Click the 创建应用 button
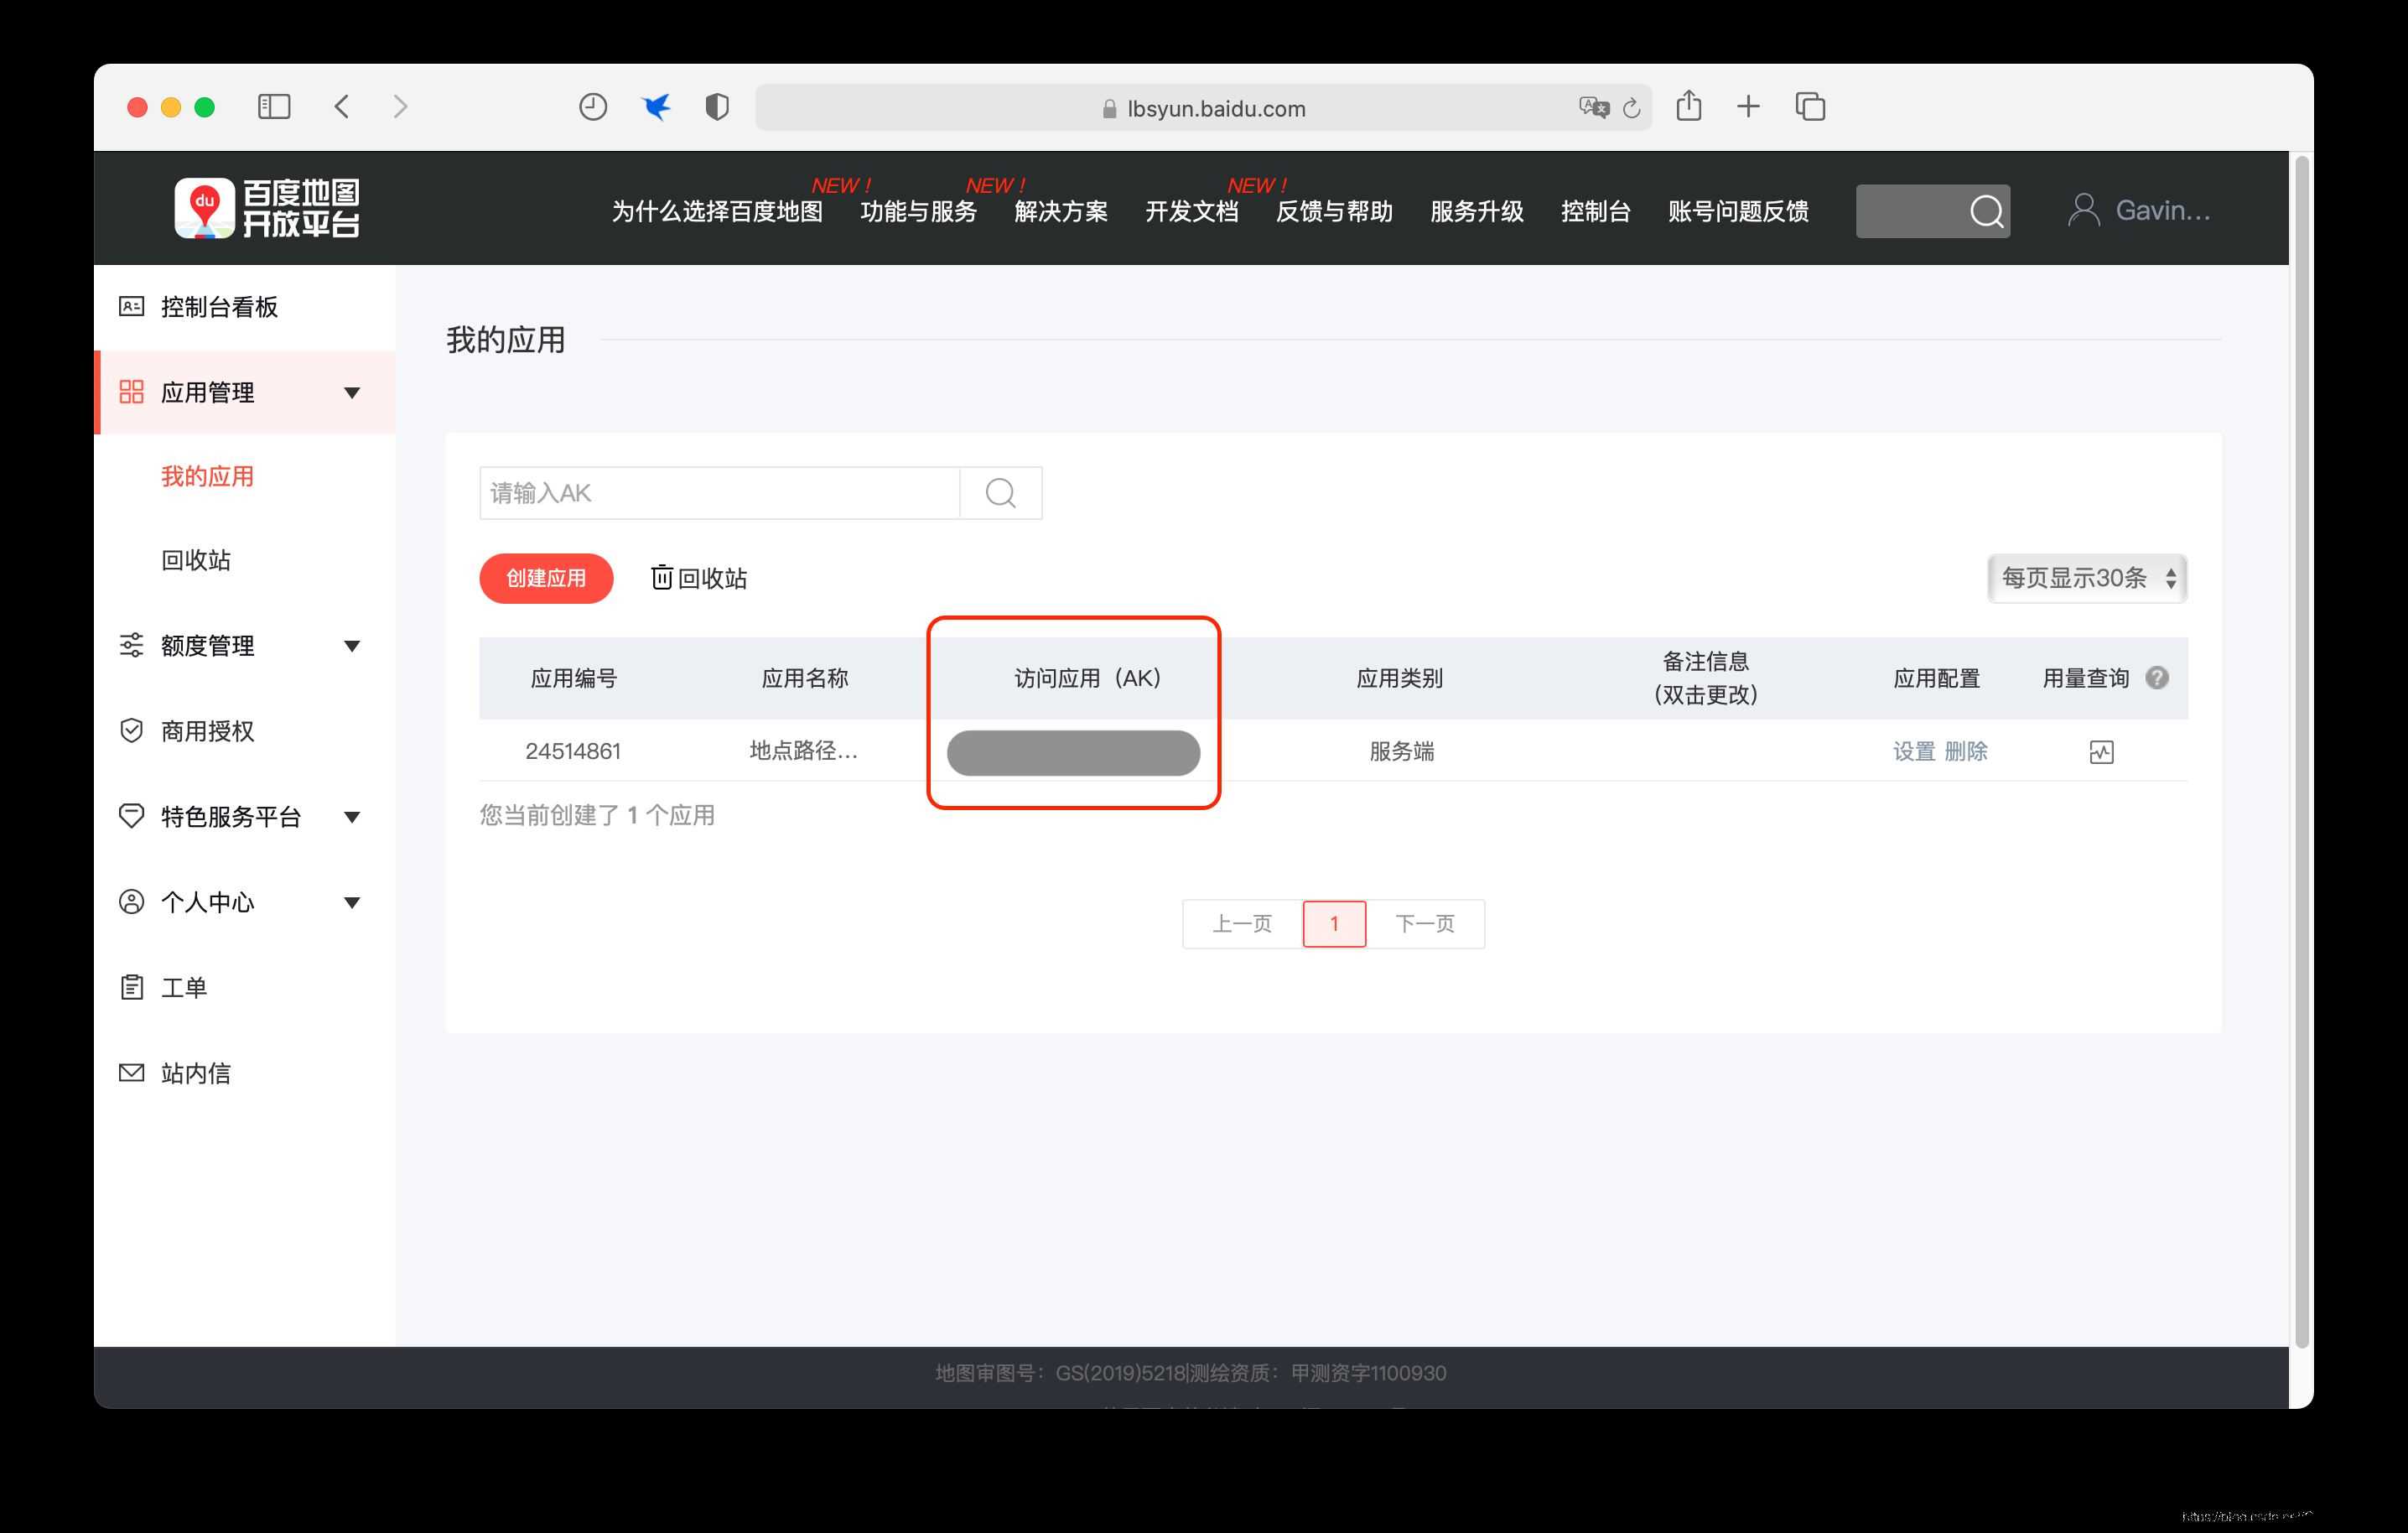This screenshot has height=1533, width=2408. coord(546,578)
